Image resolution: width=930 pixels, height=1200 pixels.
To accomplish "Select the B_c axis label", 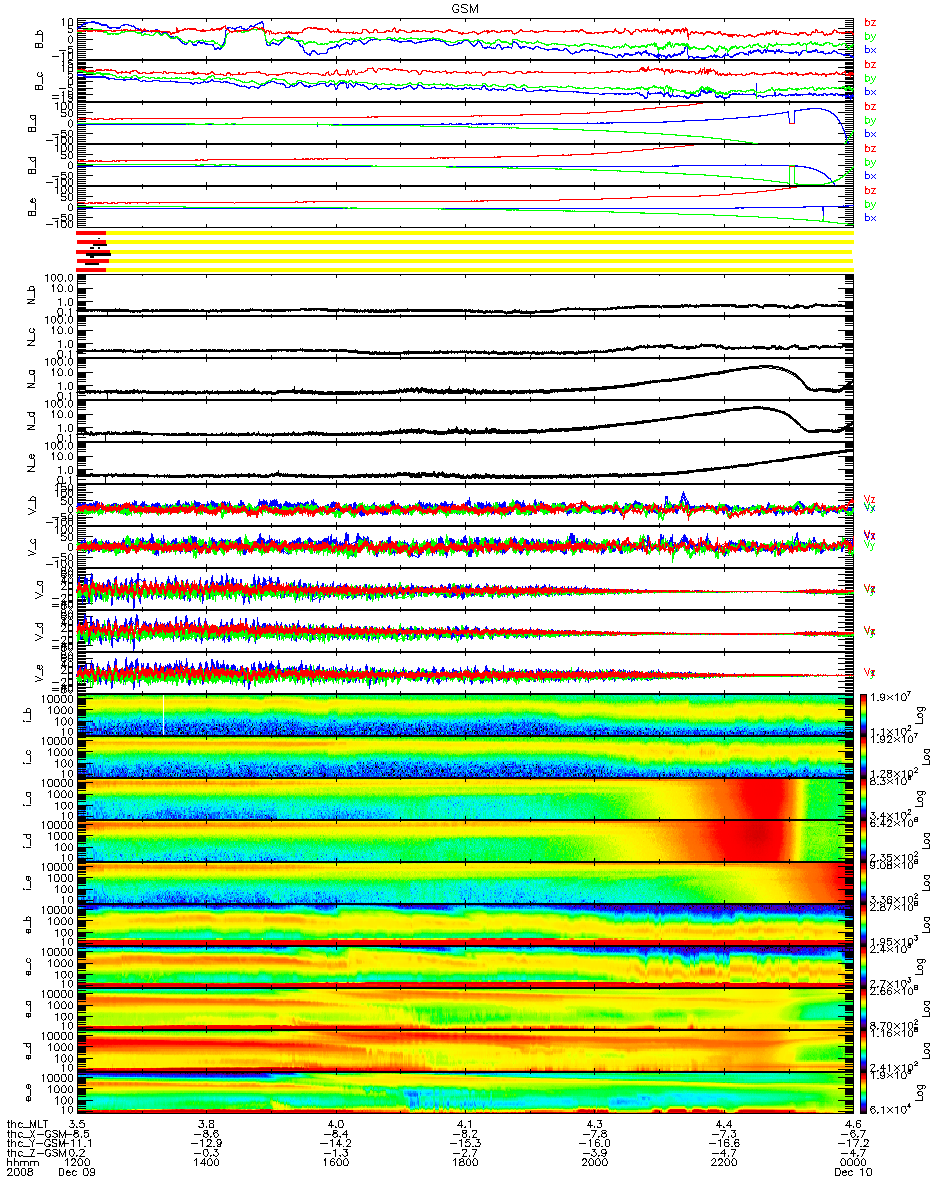I will click(x=40, y=82).
